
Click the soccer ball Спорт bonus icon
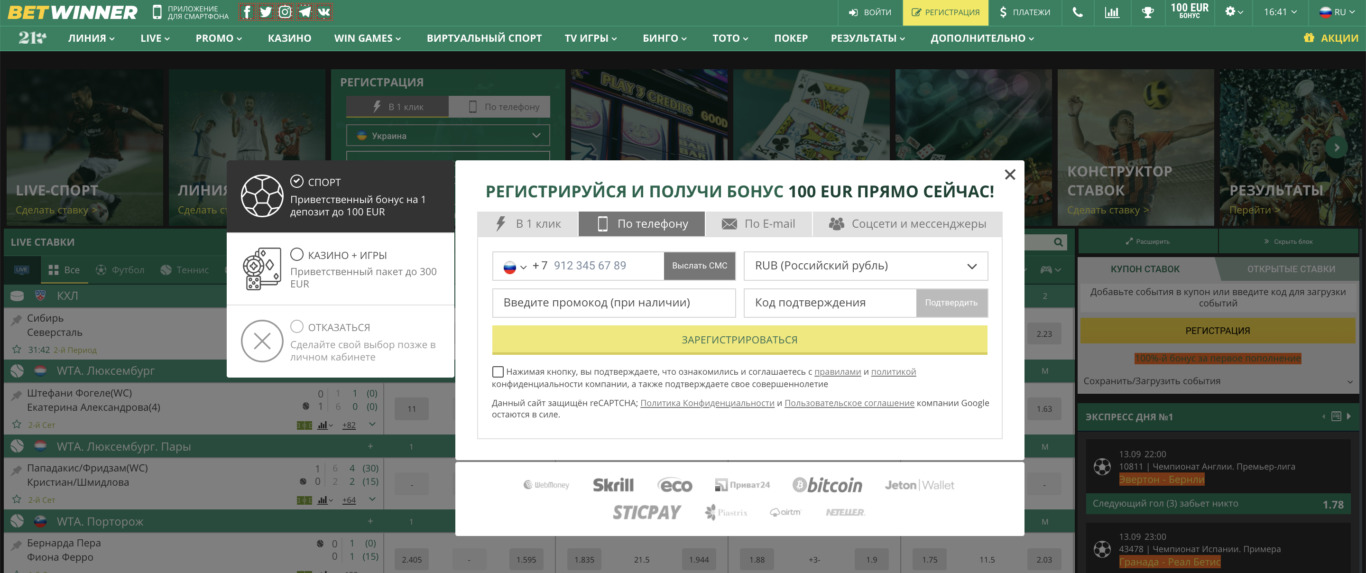click(262, 197)
